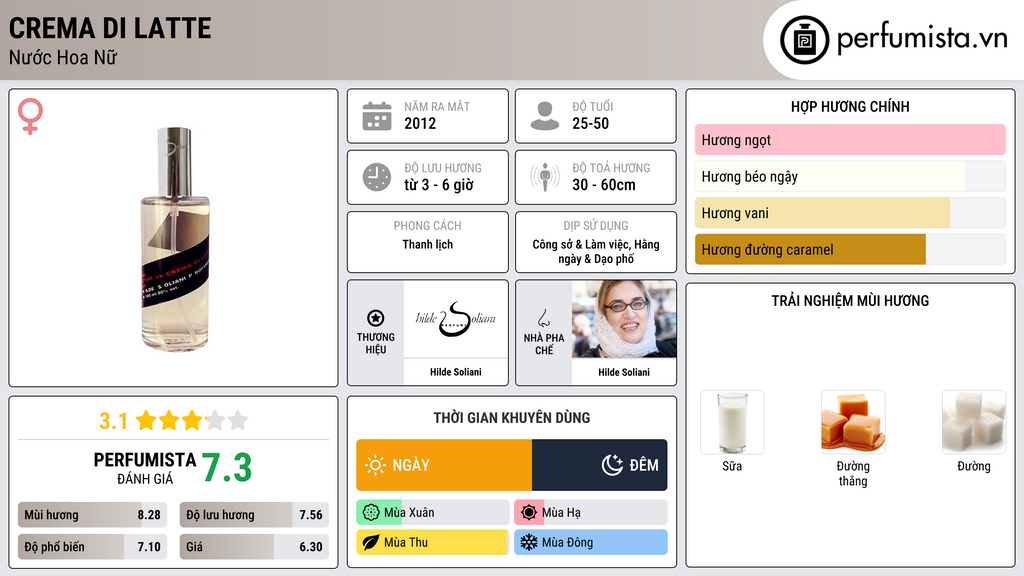Click the person icon beside Độ tuổi
The image size is (1024, 576).
point(545,116)
